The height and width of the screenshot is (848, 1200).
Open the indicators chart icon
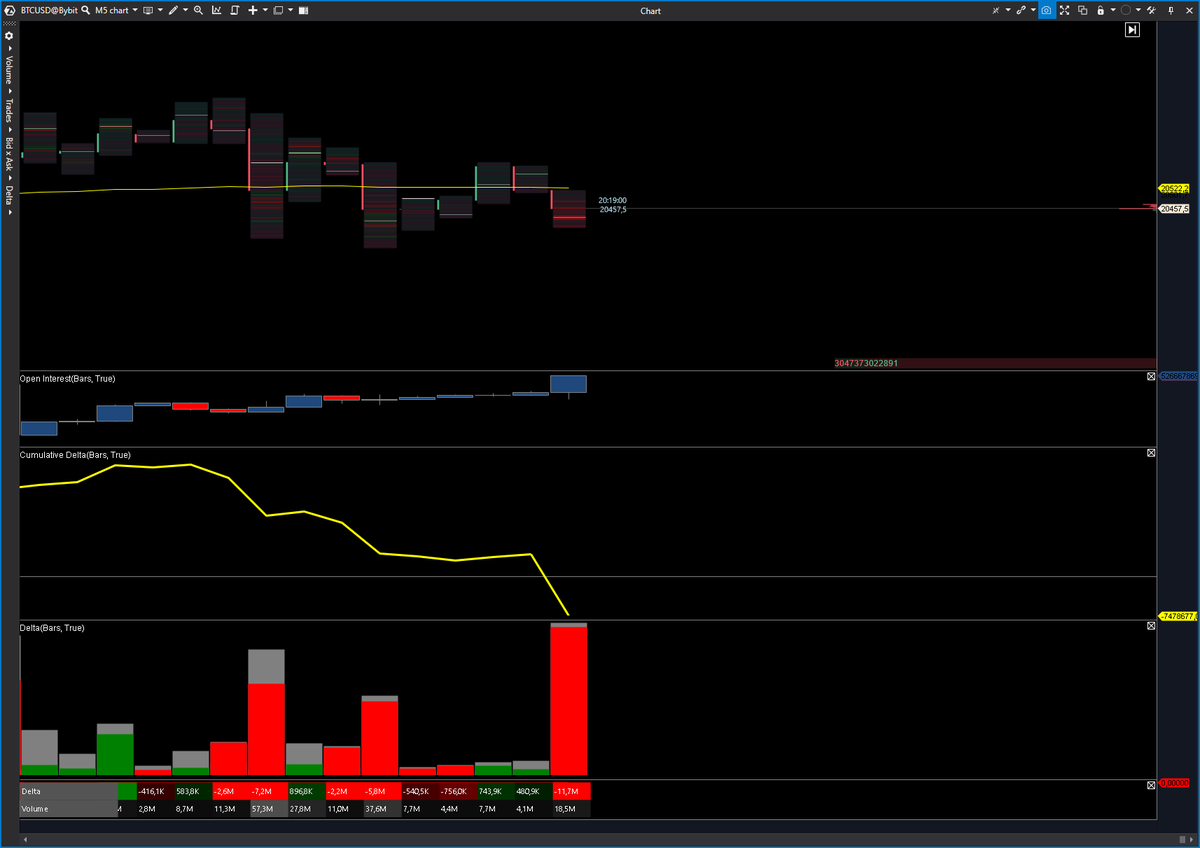[x=216, y=10]
